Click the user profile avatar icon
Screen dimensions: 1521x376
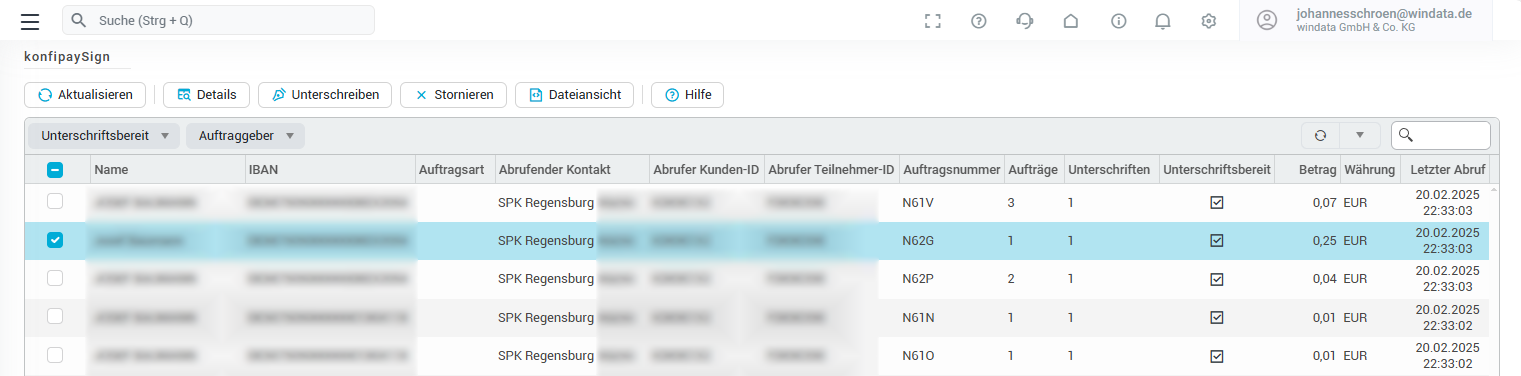click(1267, 21)
